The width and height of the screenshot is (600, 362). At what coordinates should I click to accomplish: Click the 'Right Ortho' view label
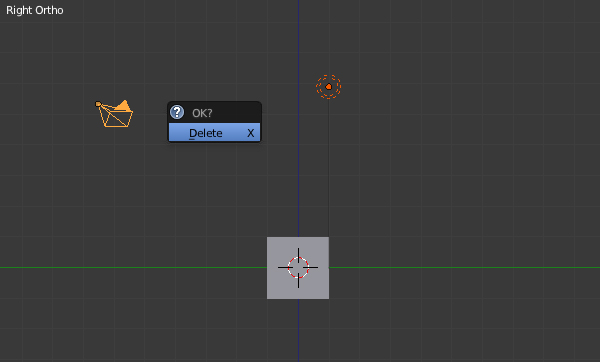pos(35,10)
